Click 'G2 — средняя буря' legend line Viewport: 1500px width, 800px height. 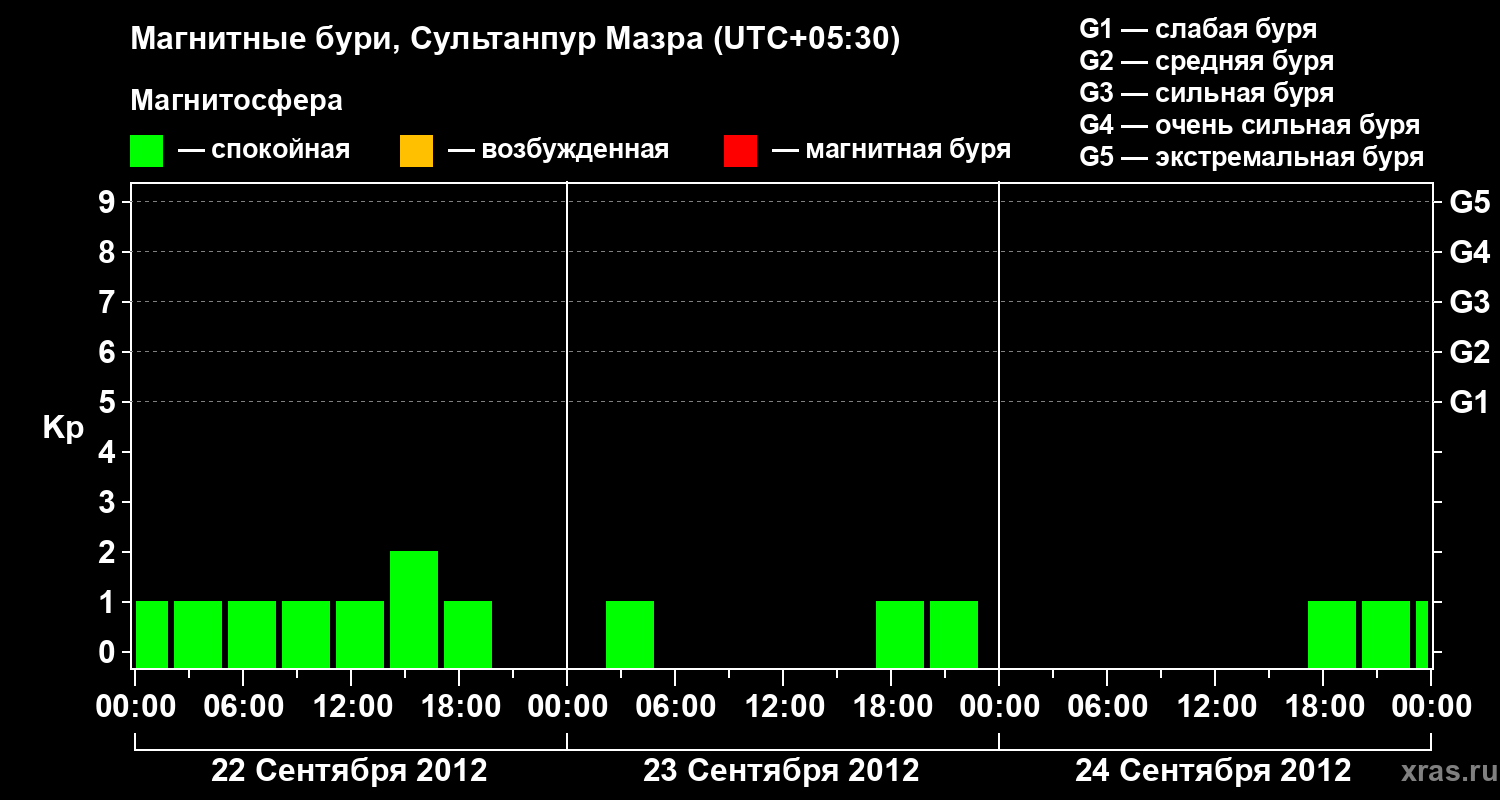pos(1207,61)
